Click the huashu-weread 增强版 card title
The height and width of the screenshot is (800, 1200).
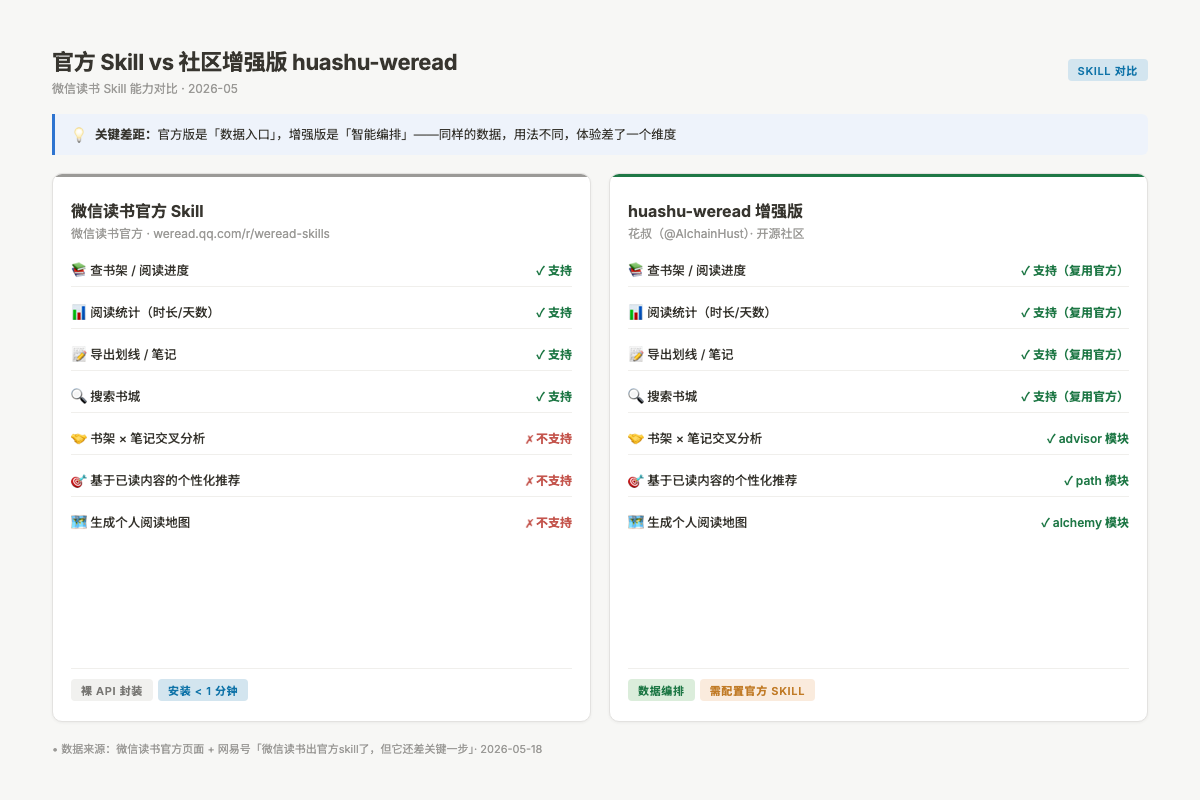pyautogui.click(x=715, y=211)
